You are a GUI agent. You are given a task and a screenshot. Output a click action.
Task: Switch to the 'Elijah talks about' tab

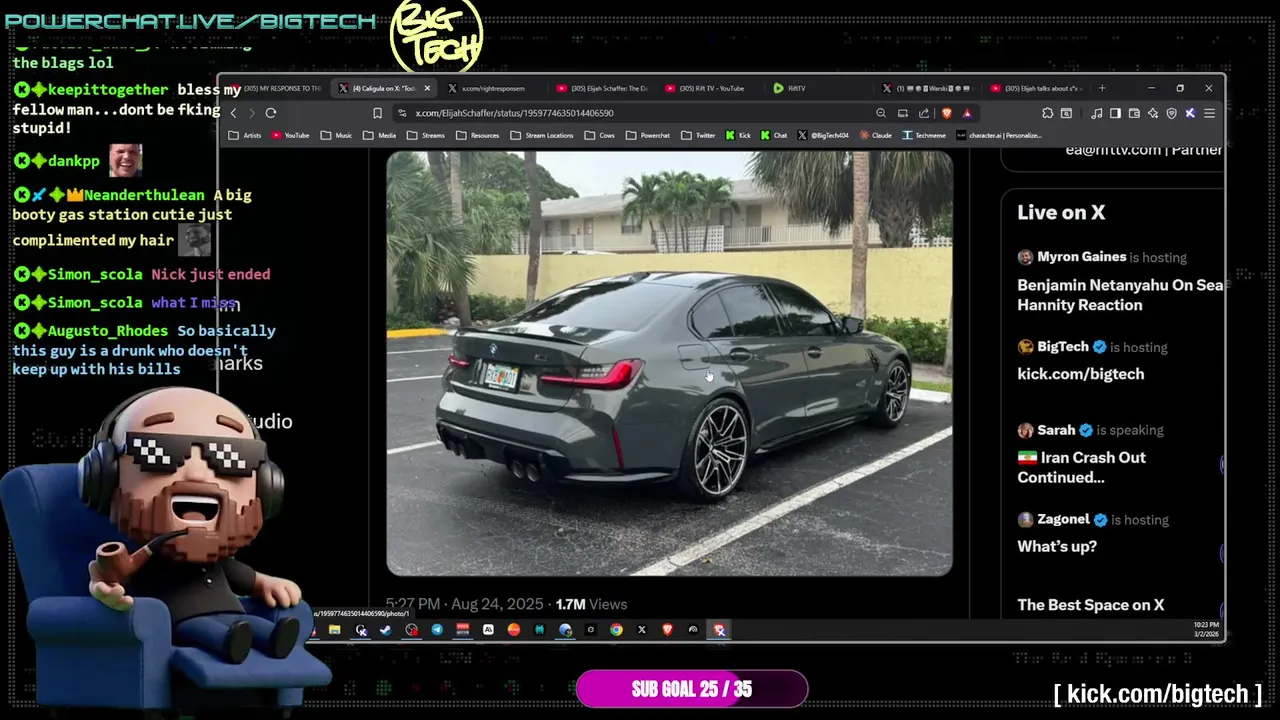click(x=1037, y=88)
